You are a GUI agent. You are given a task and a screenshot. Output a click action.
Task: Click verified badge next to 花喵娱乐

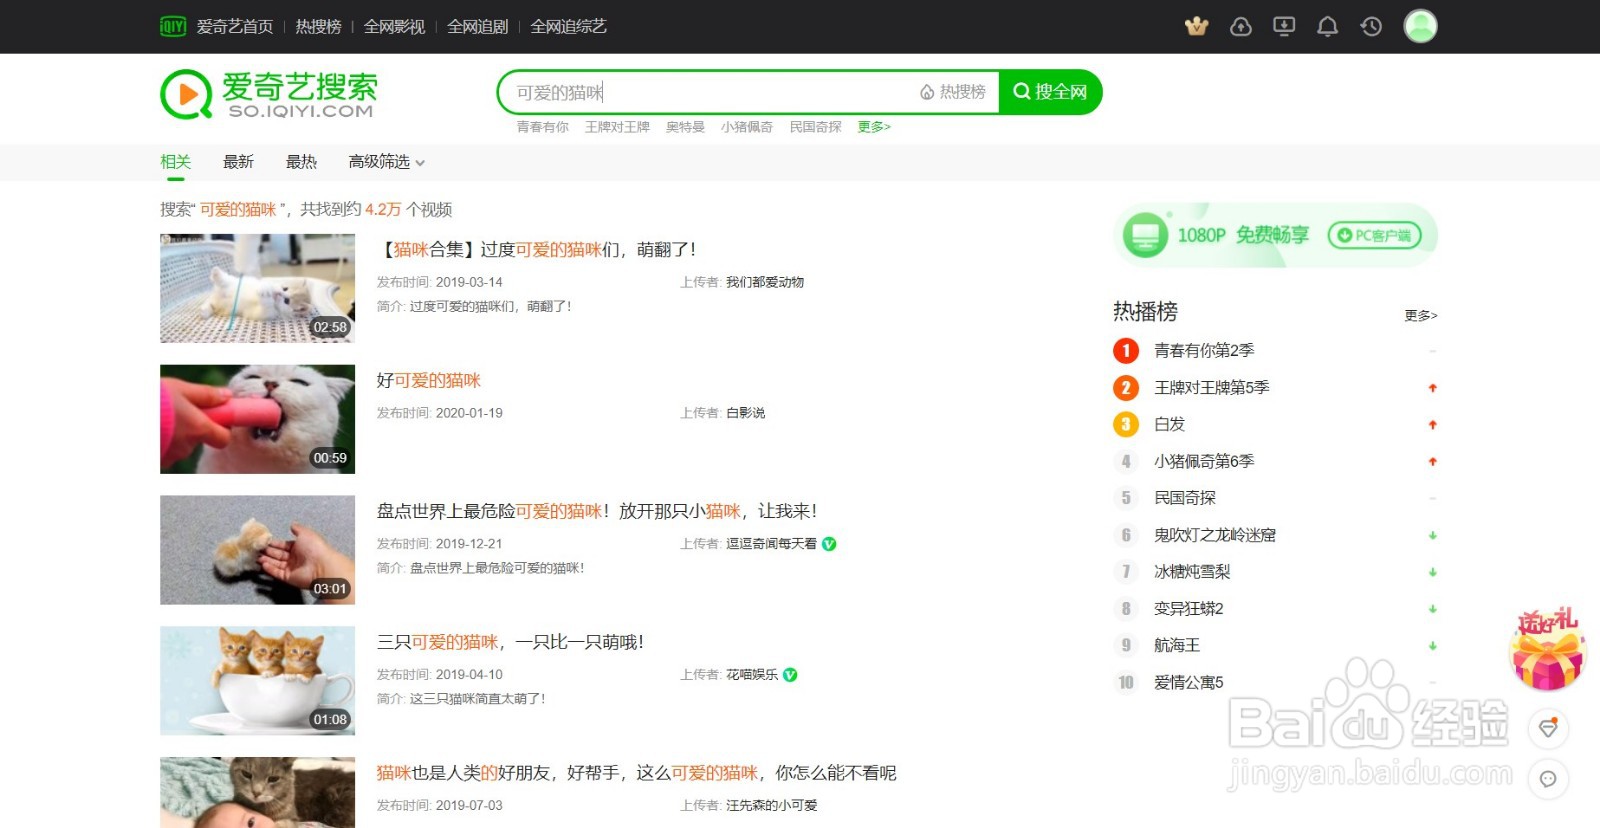790,675
